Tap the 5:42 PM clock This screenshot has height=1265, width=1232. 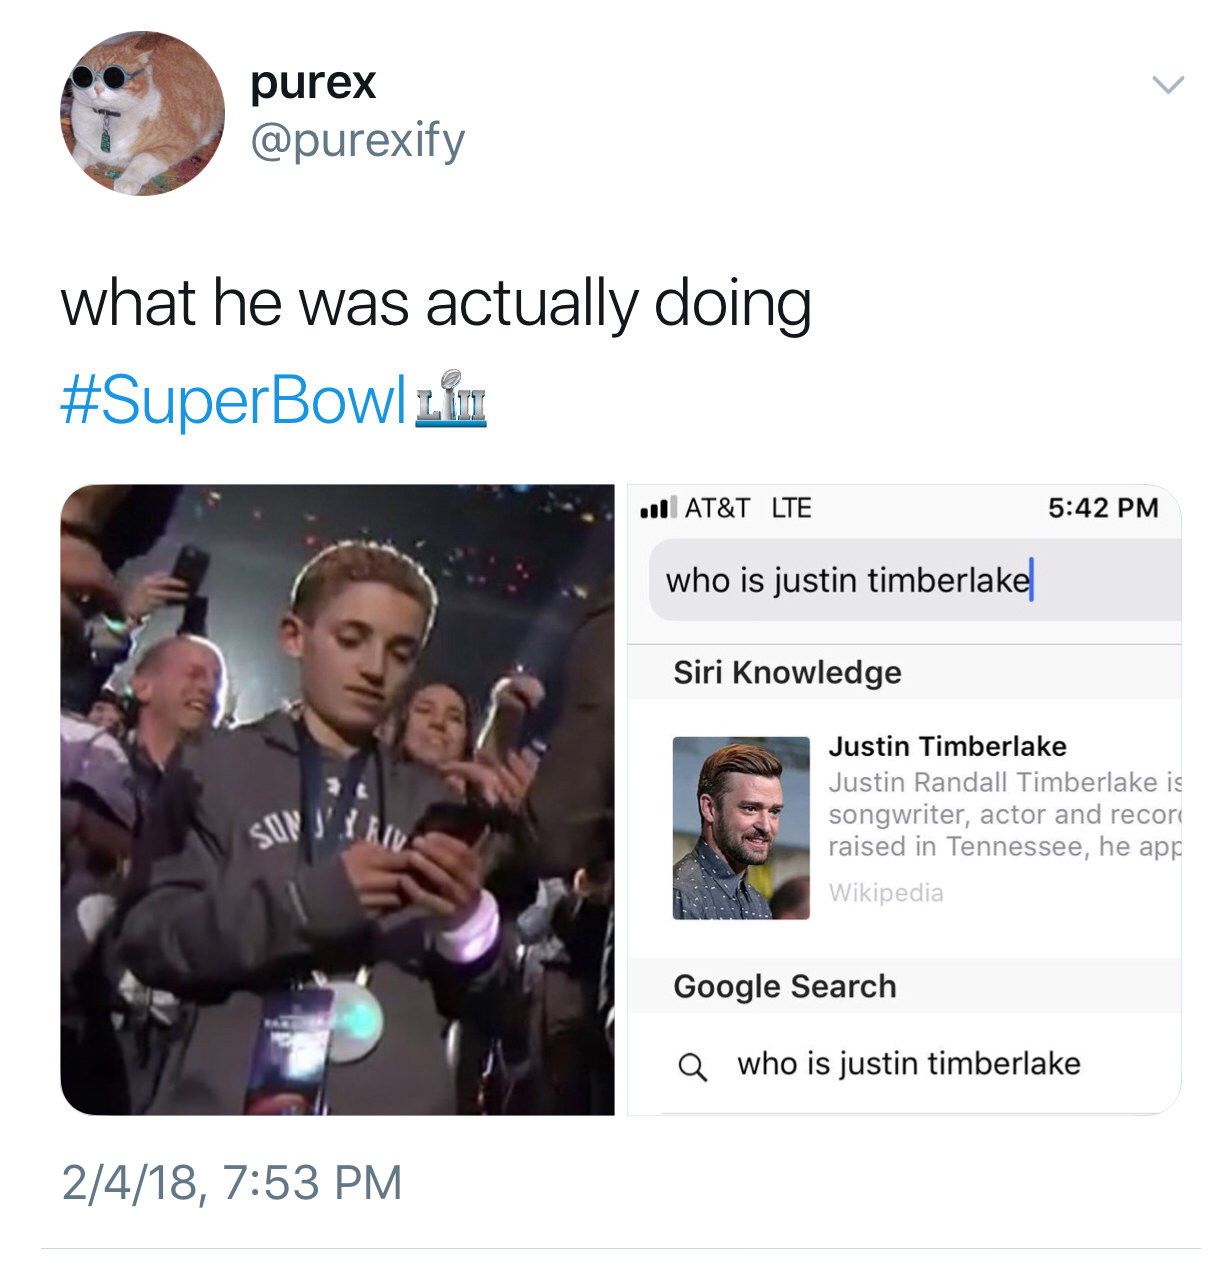coord(1103,508)
